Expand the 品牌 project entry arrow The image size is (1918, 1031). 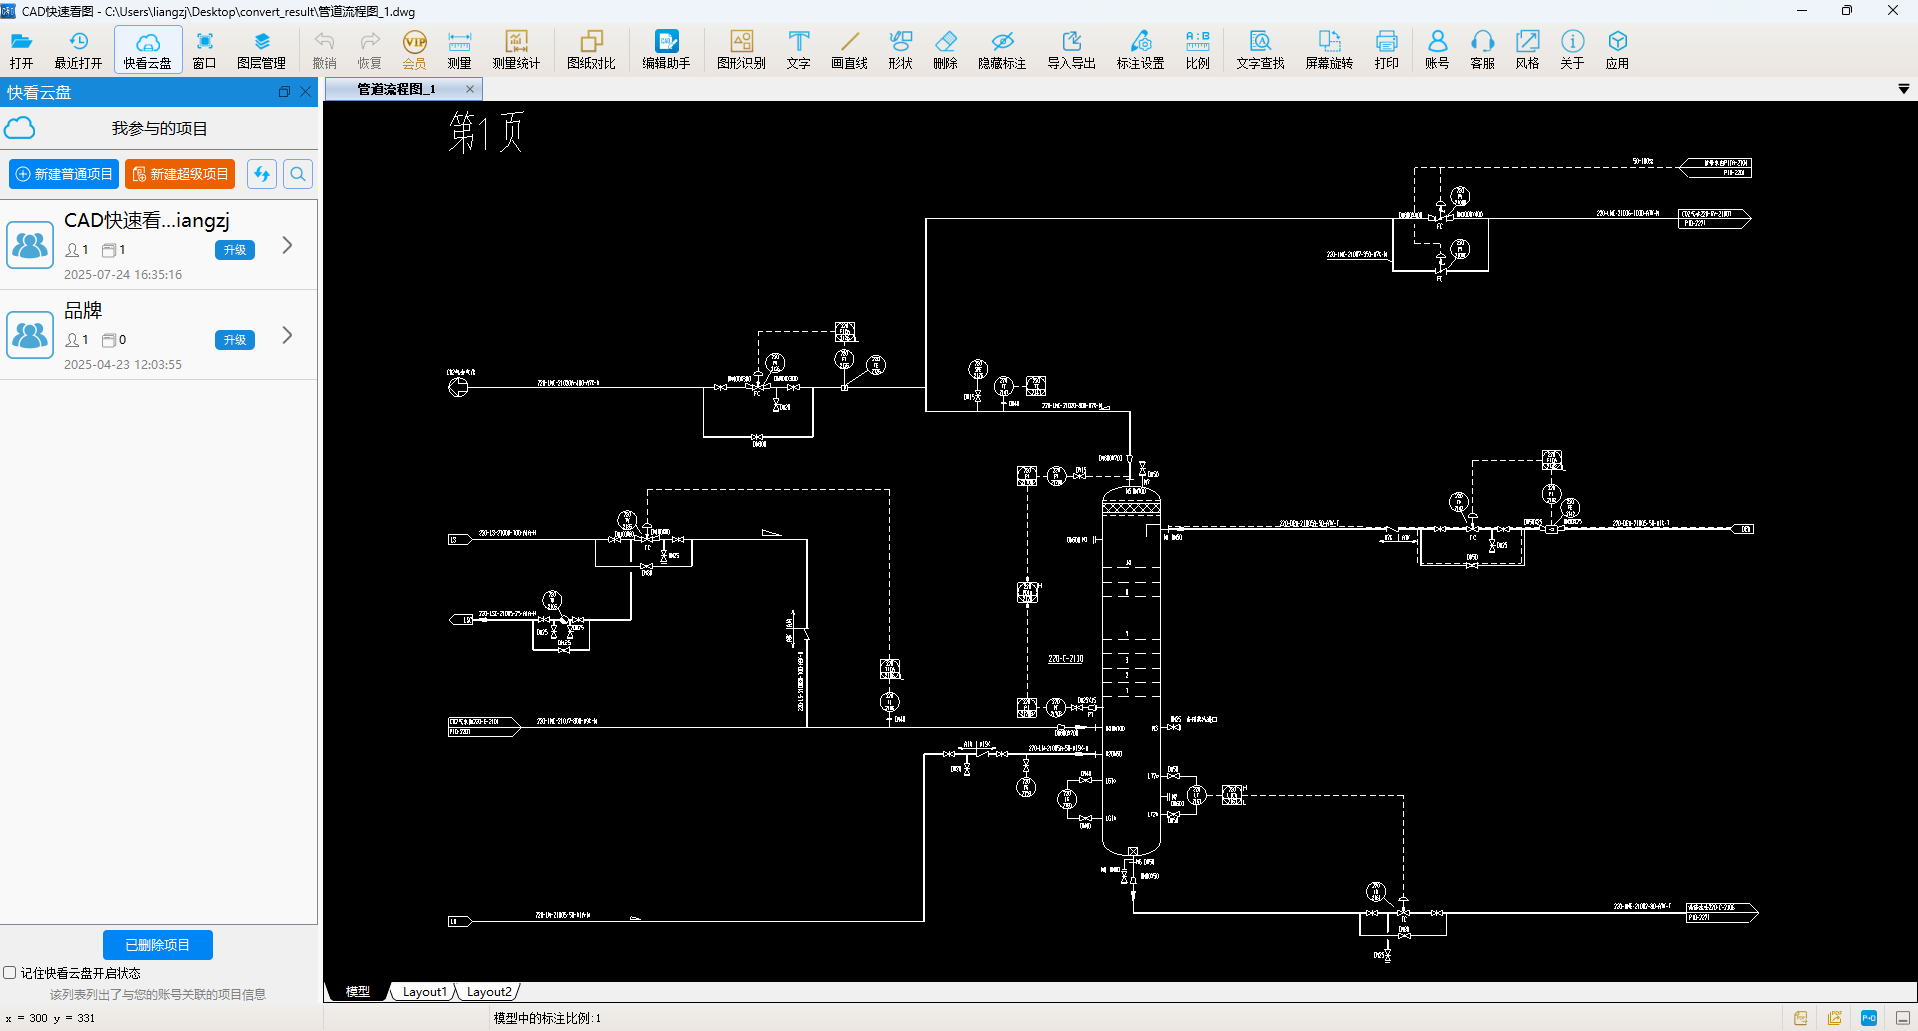pos(287,335)
